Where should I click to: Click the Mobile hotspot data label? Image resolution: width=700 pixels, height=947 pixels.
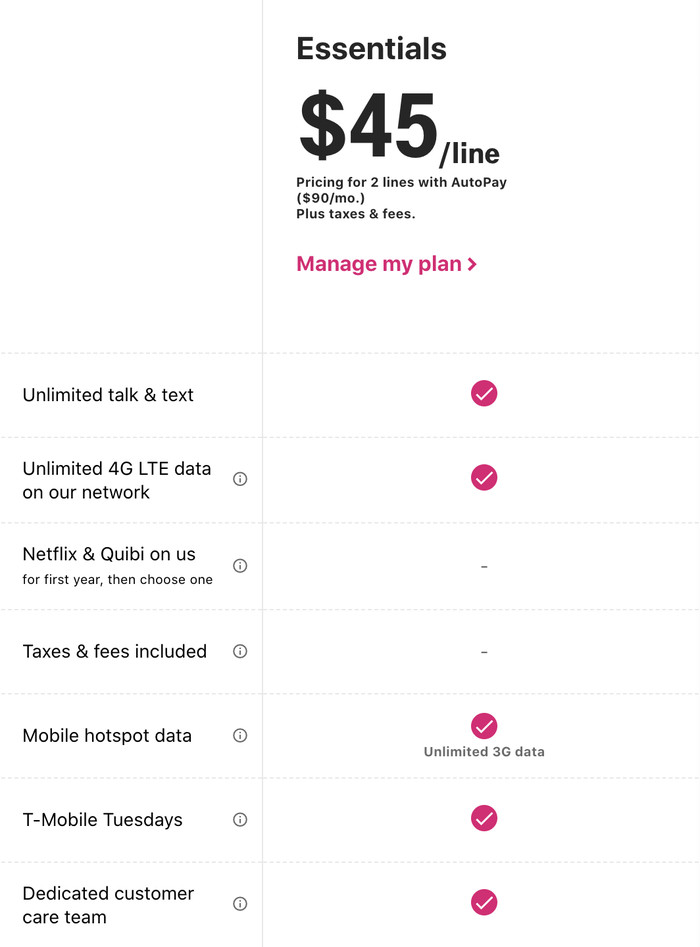(x=107, y=736)
